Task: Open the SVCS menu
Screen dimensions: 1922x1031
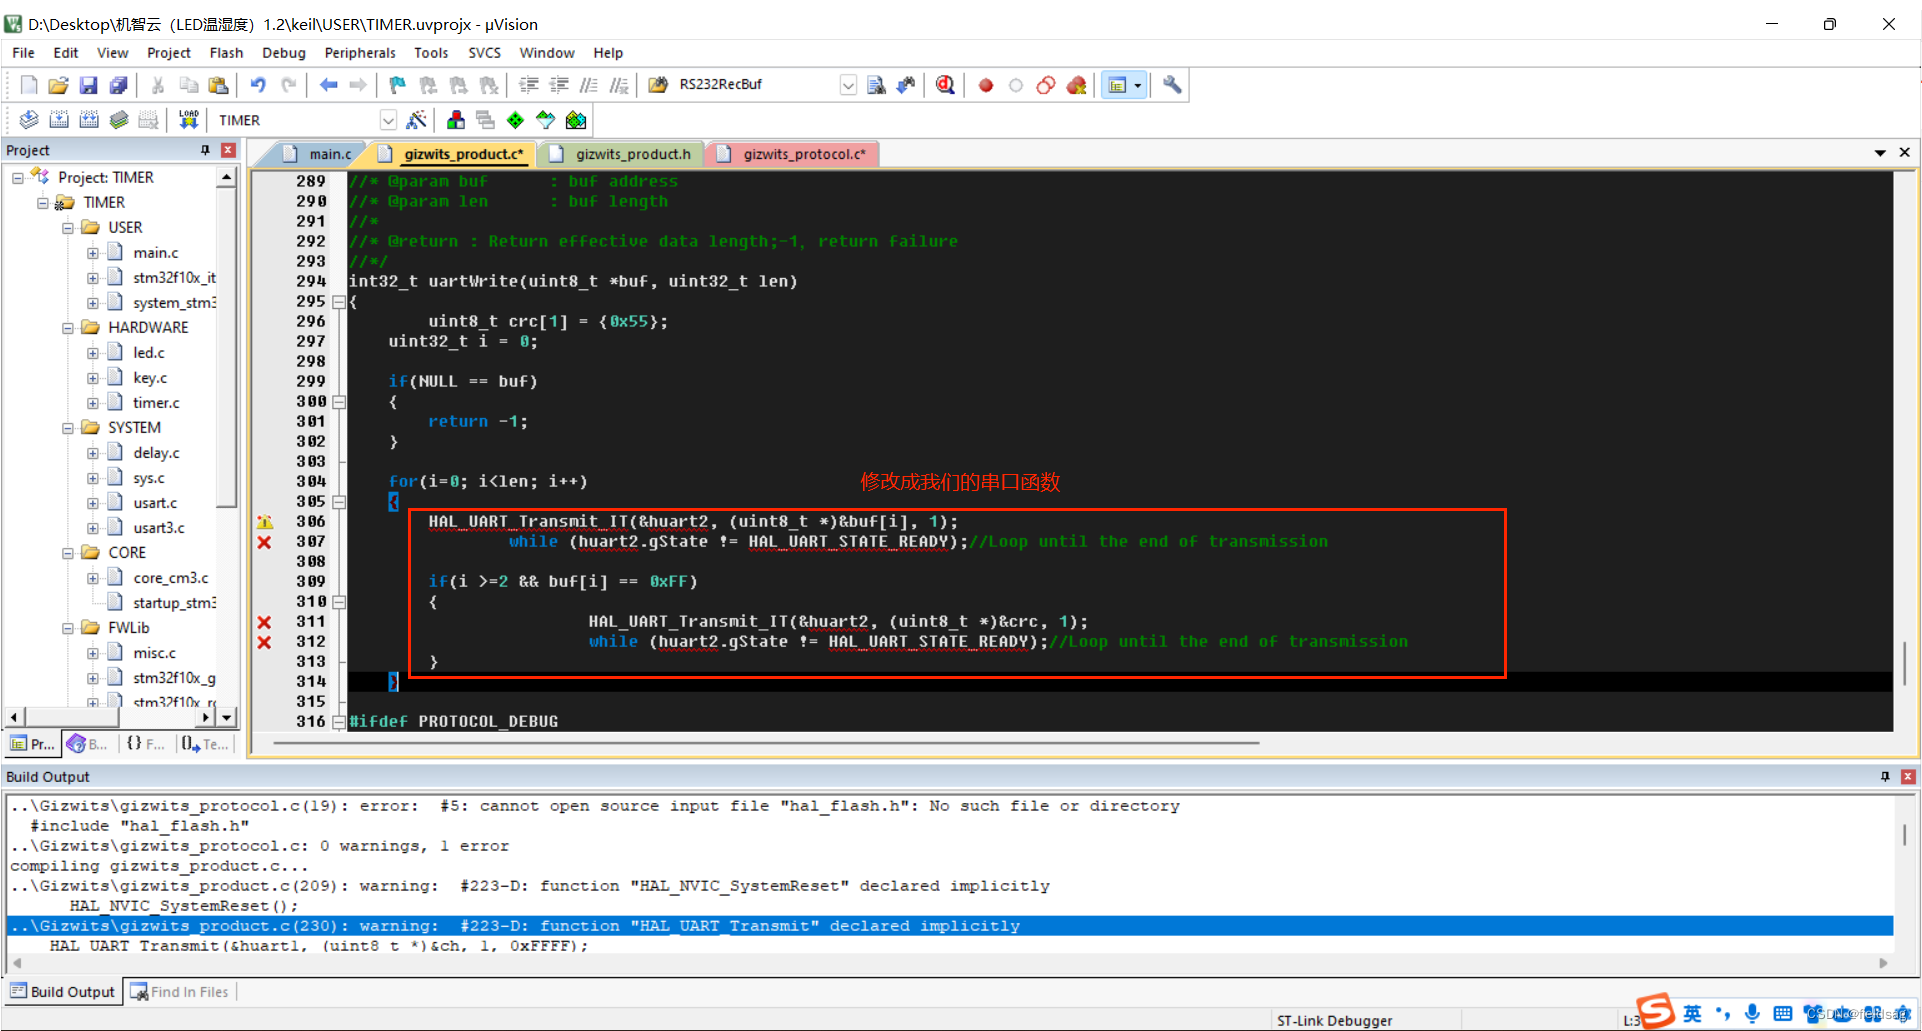Action: 485,53
